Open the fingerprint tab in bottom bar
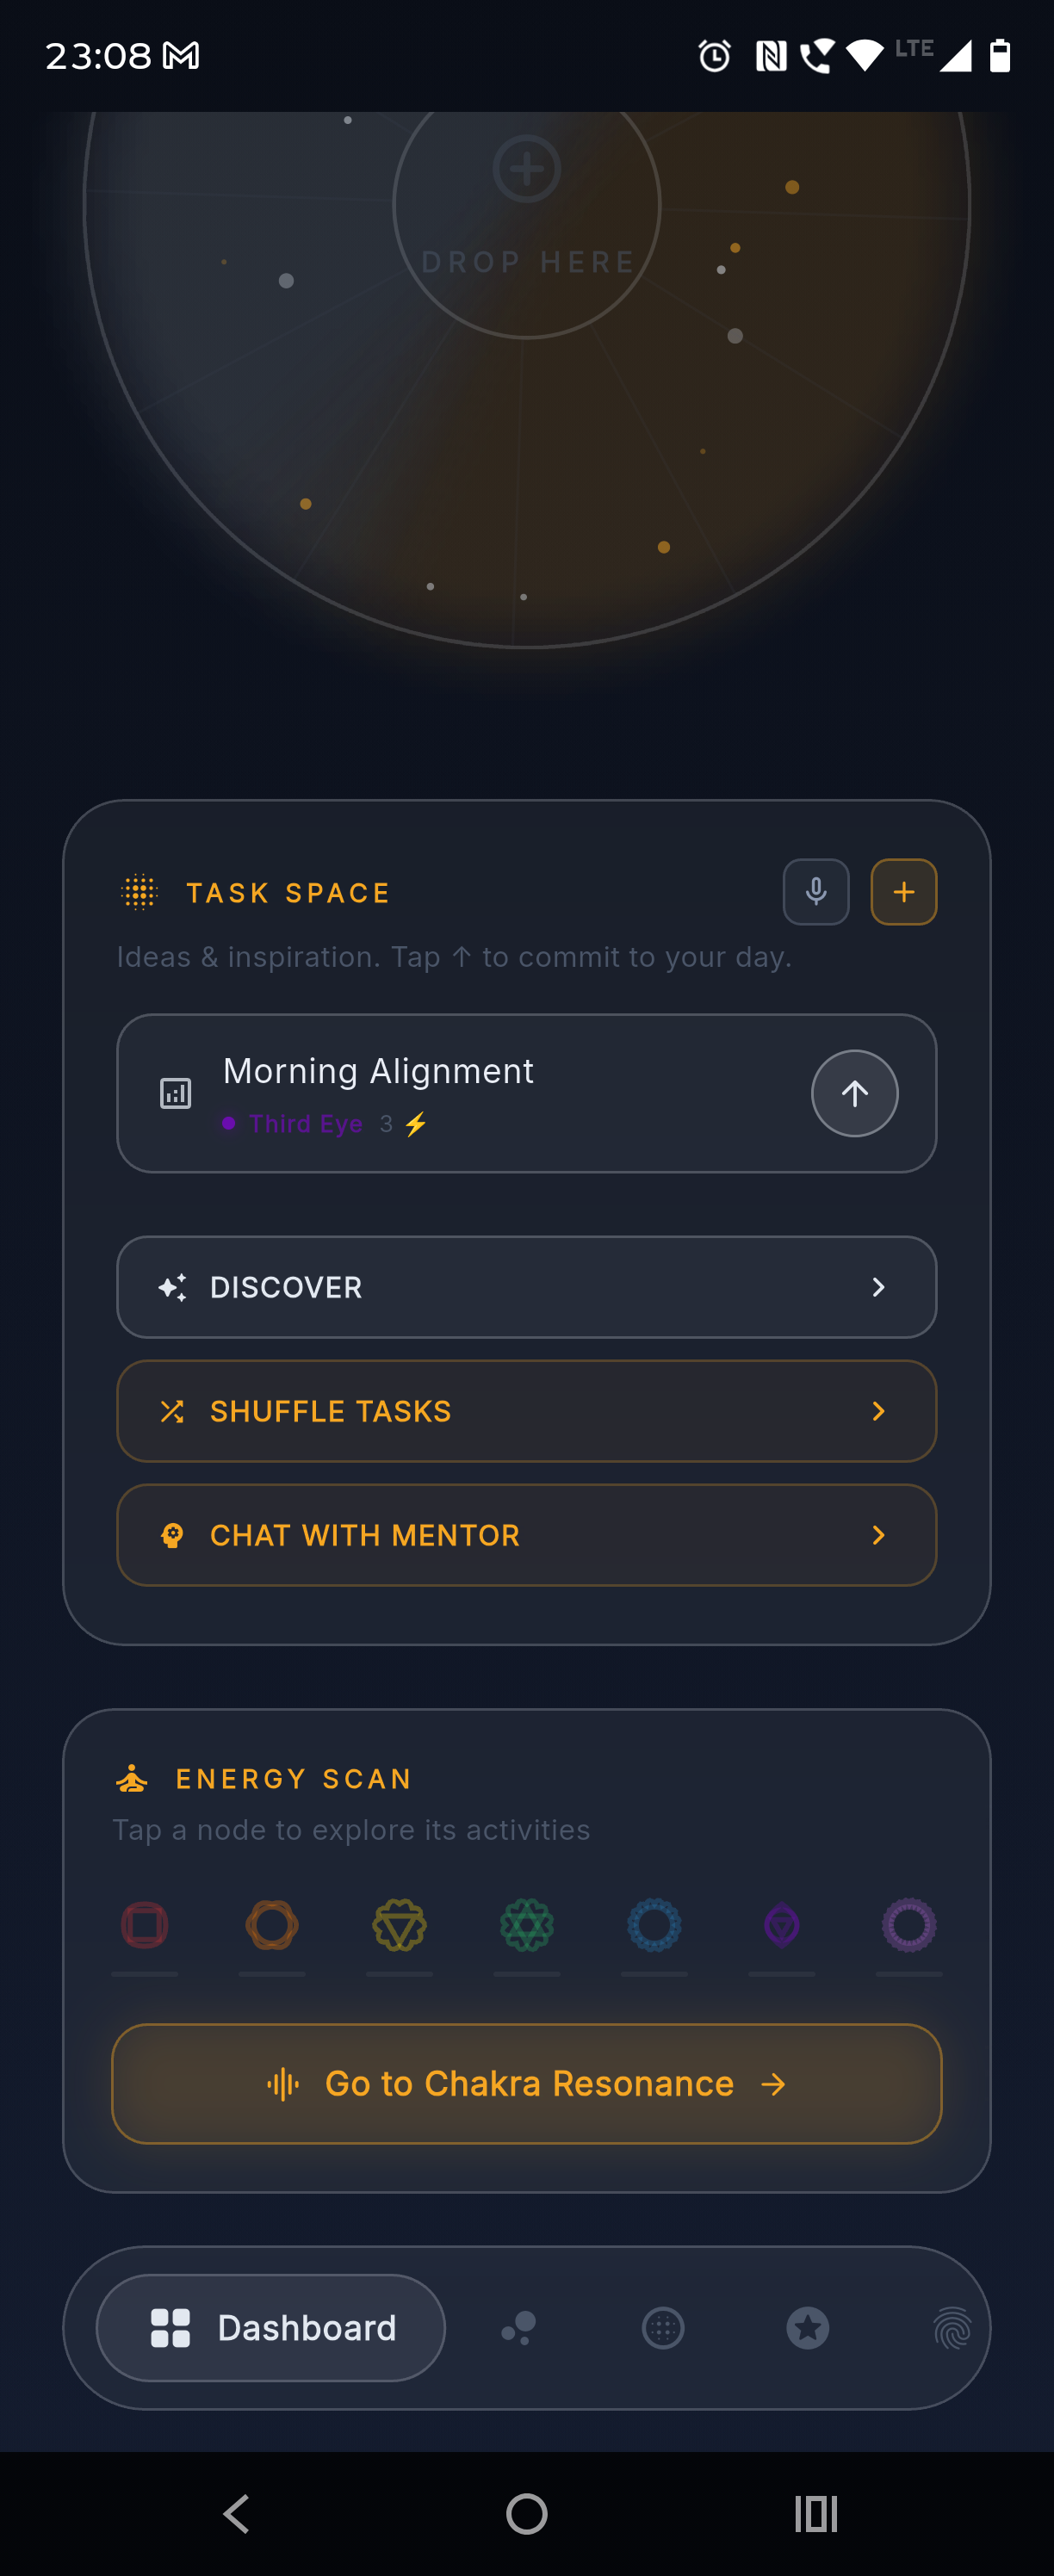 [x=952, y=2328]
